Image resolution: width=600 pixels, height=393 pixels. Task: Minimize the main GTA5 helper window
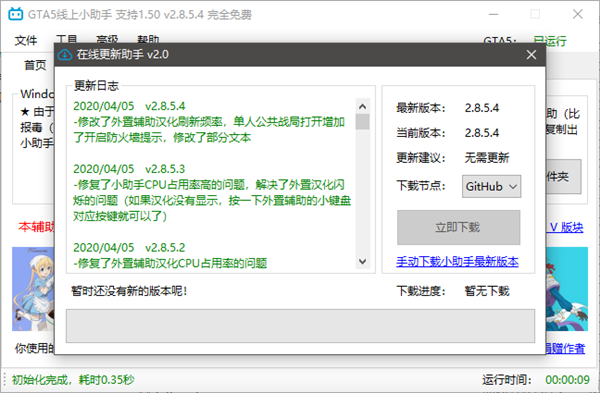pyautogui.click(x=494, y=15)
